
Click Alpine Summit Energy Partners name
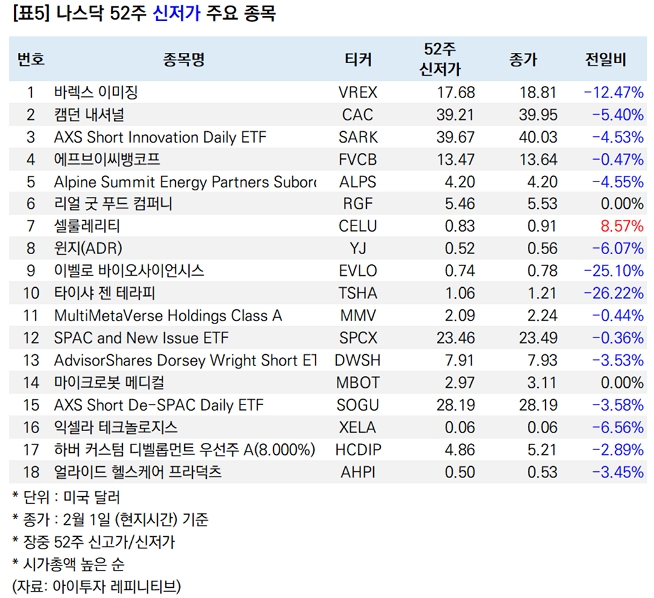pyautogui.click(x=185, y=182)
